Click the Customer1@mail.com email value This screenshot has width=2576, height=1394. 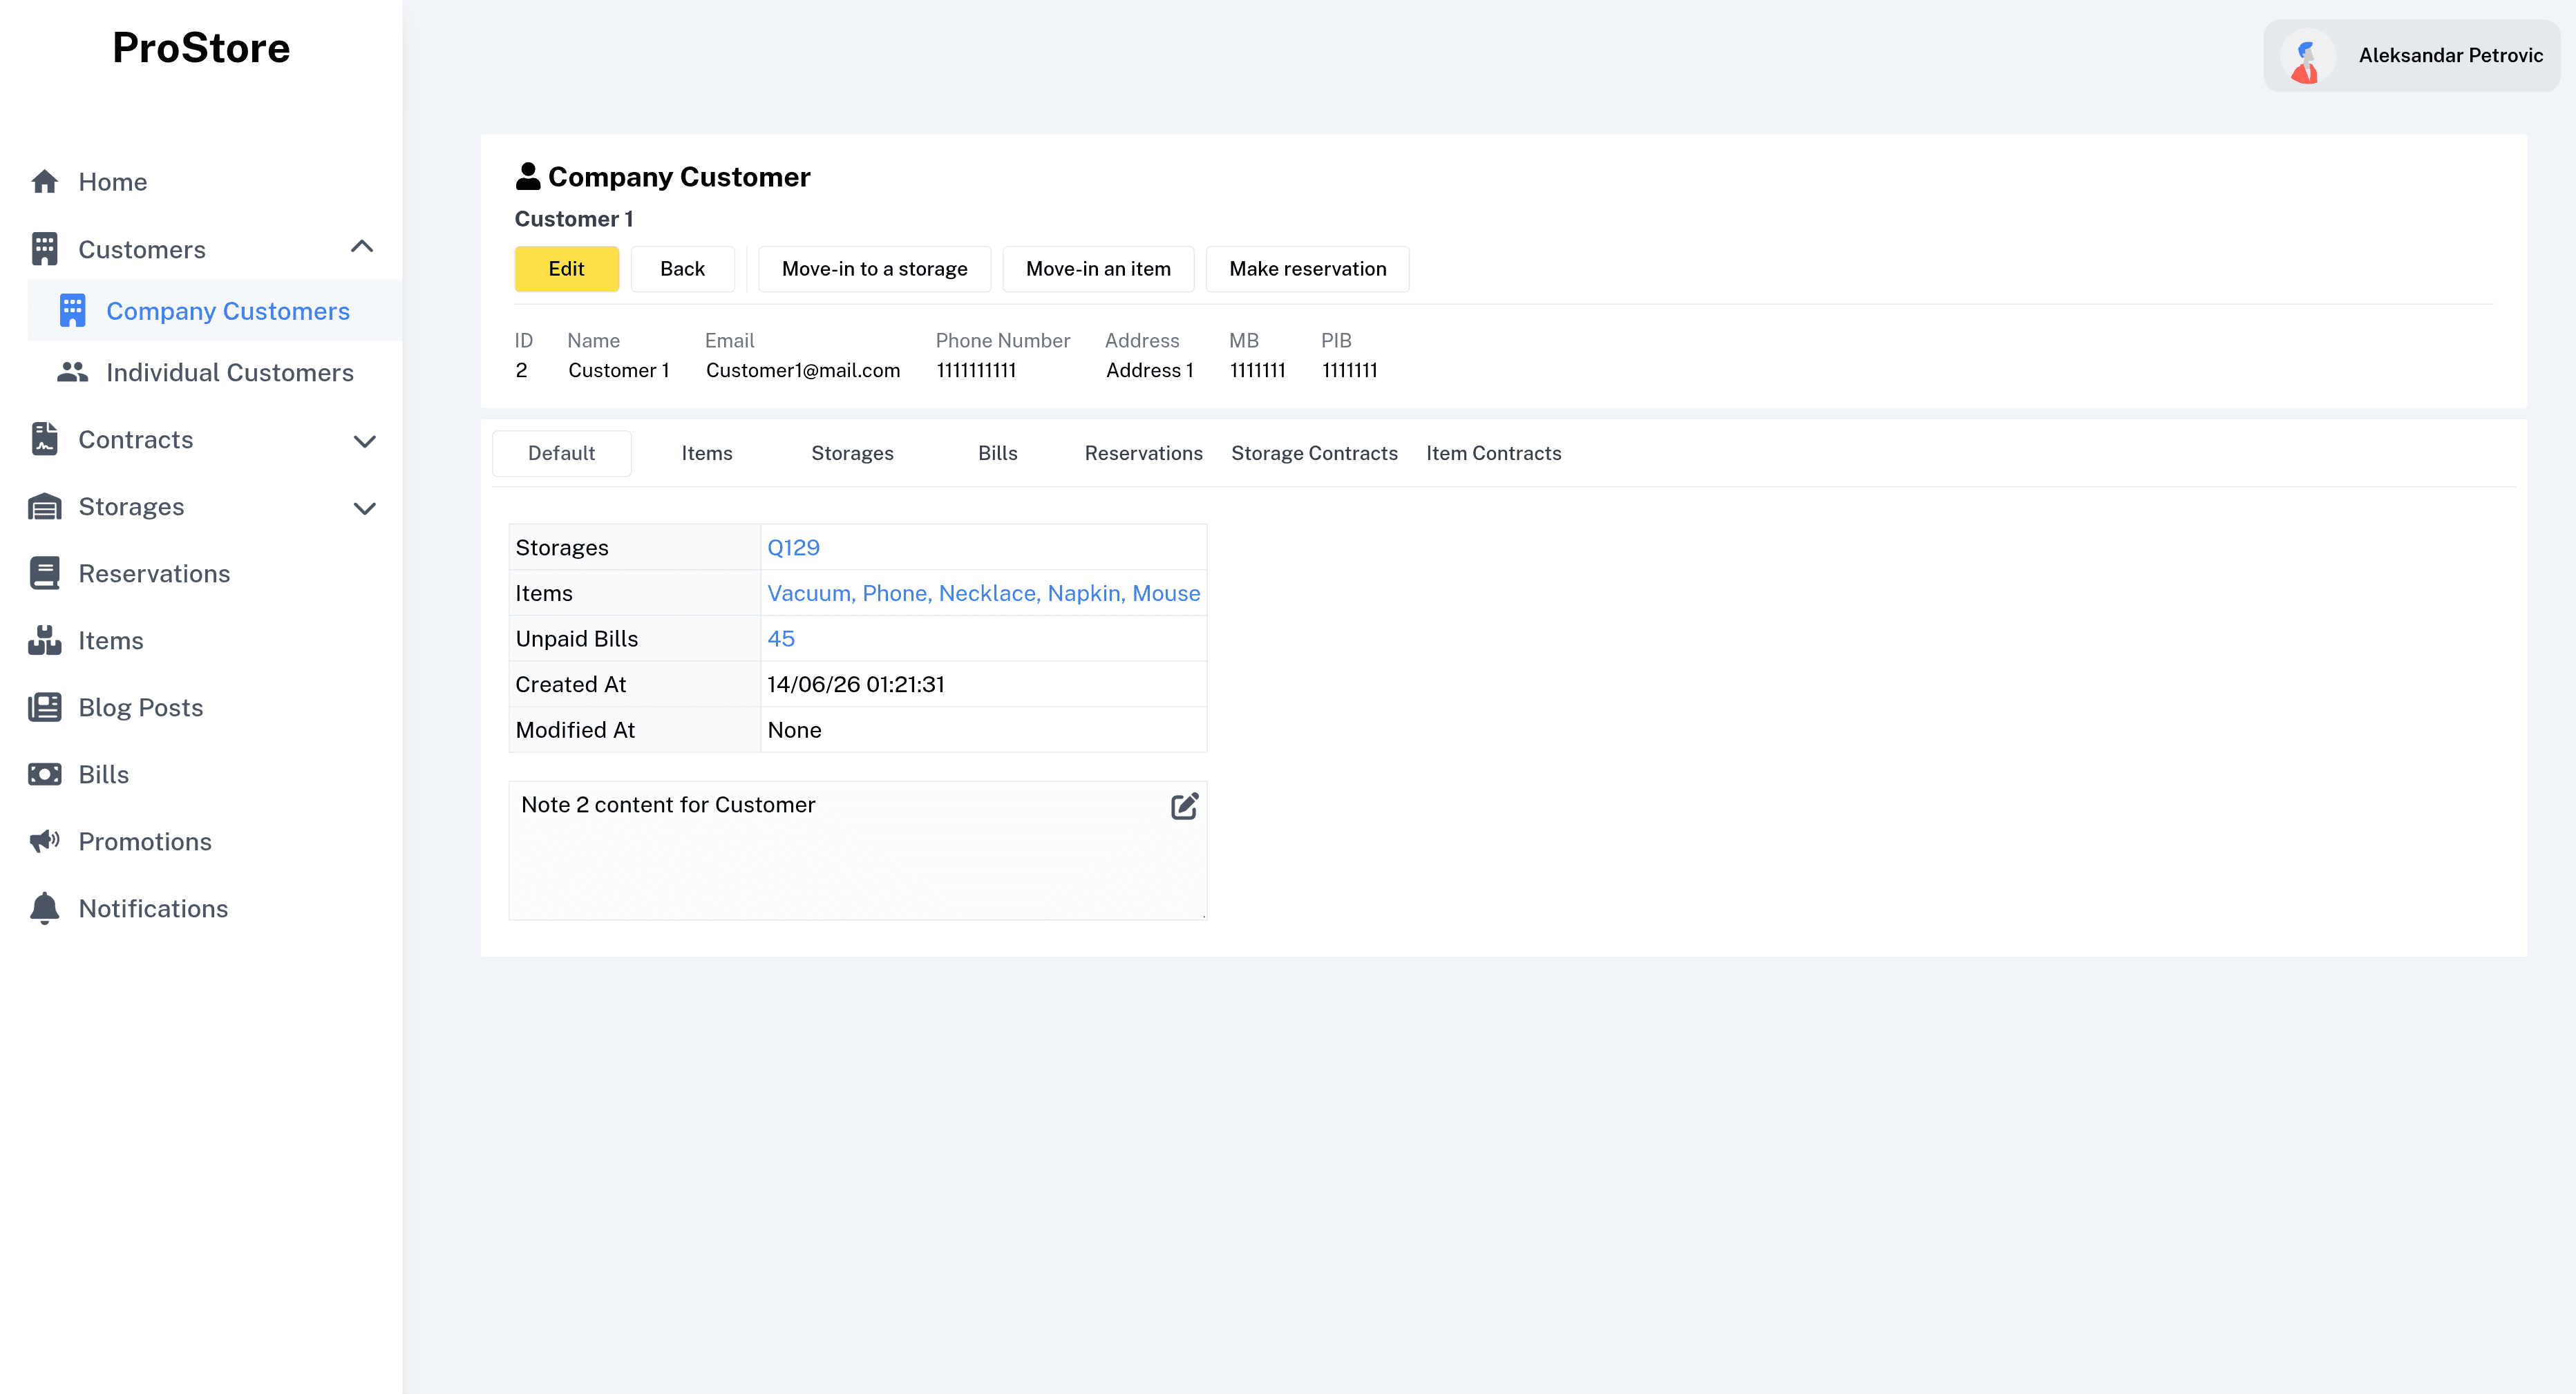803,370
